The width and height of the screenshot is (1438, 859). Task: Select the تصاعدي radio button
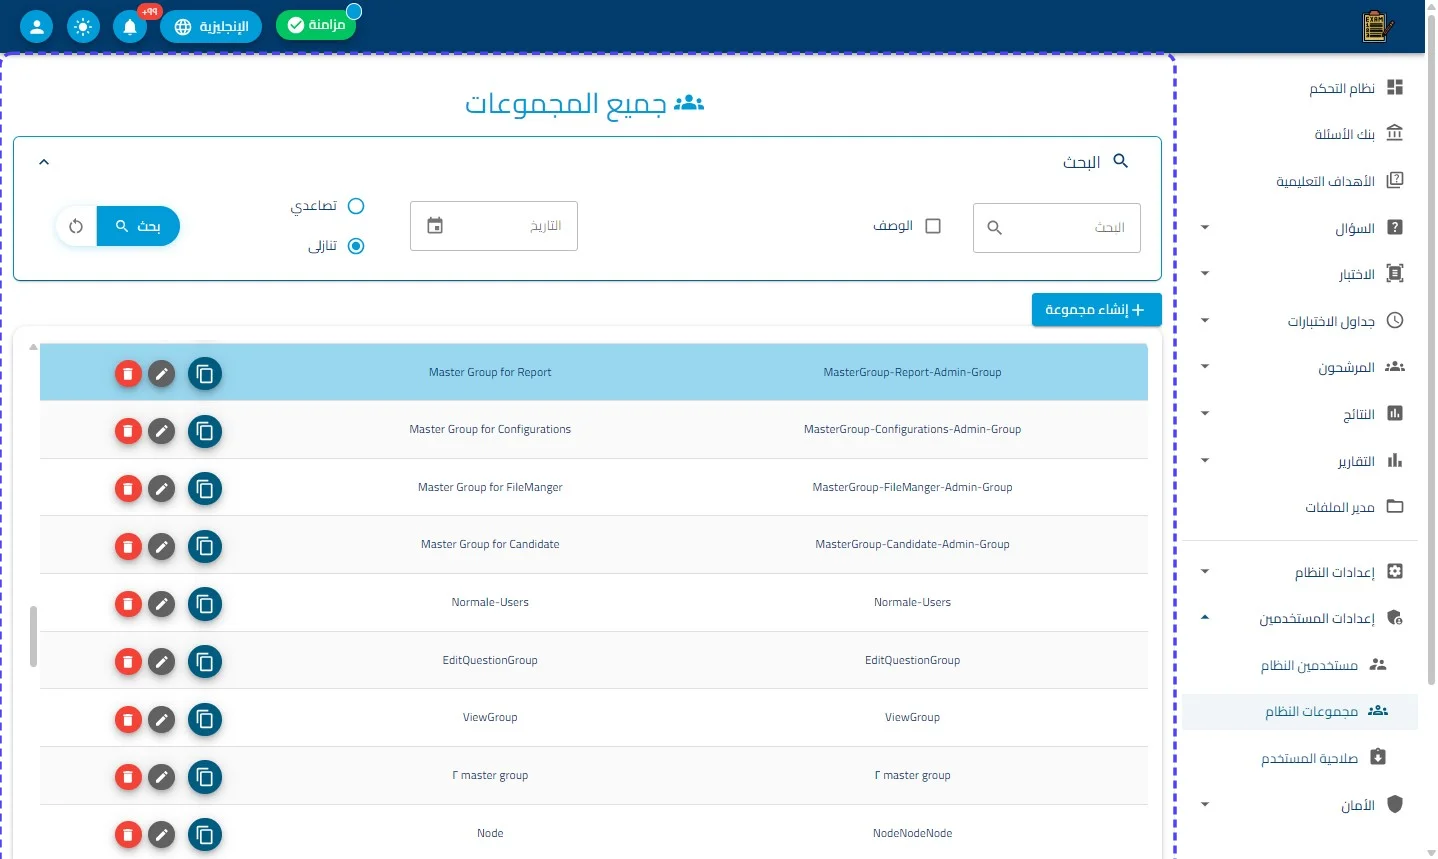pyautogui.click(x=356, y=206)
